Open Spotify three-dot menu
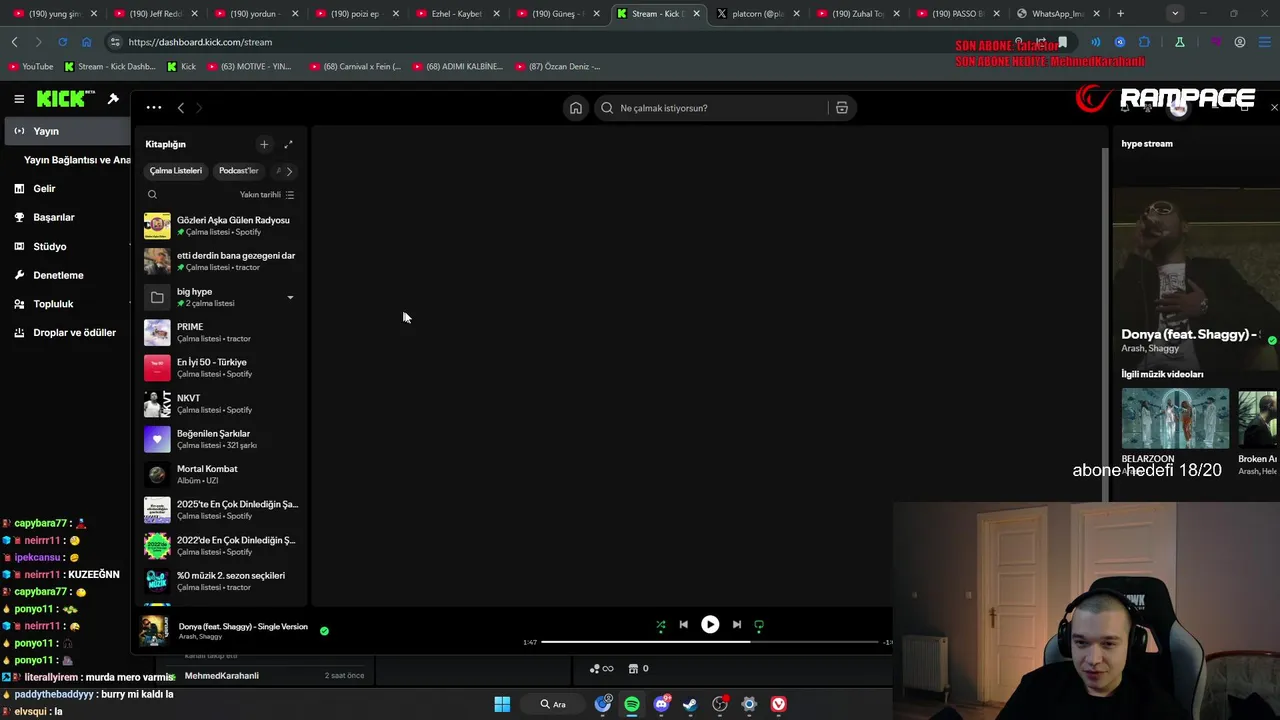This screenshot has height=720, width=1280. click(153, 108)
